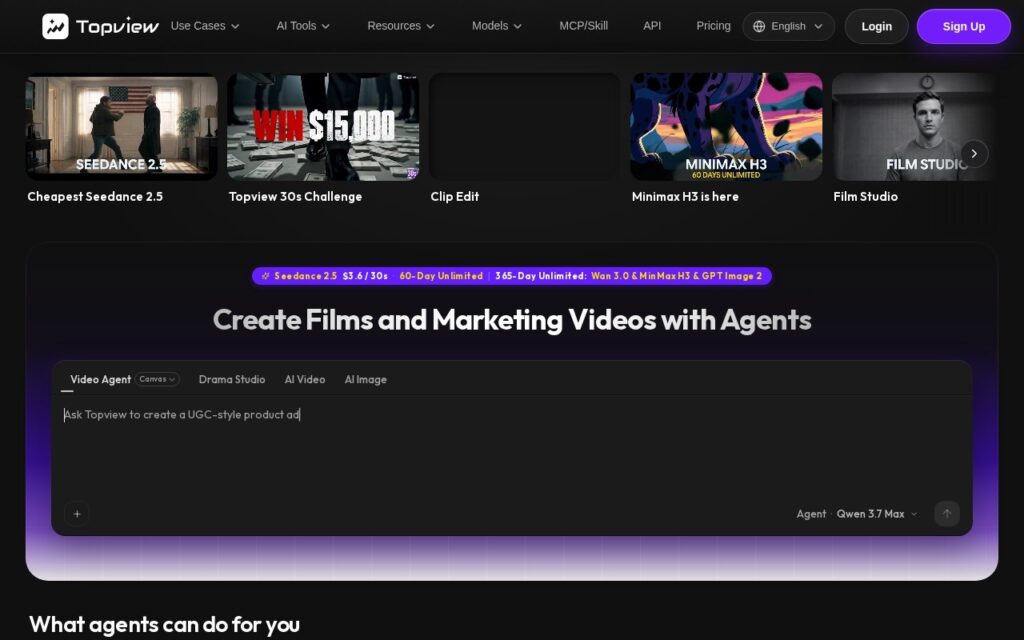Switch to the AI Image tab

point(366,379)
